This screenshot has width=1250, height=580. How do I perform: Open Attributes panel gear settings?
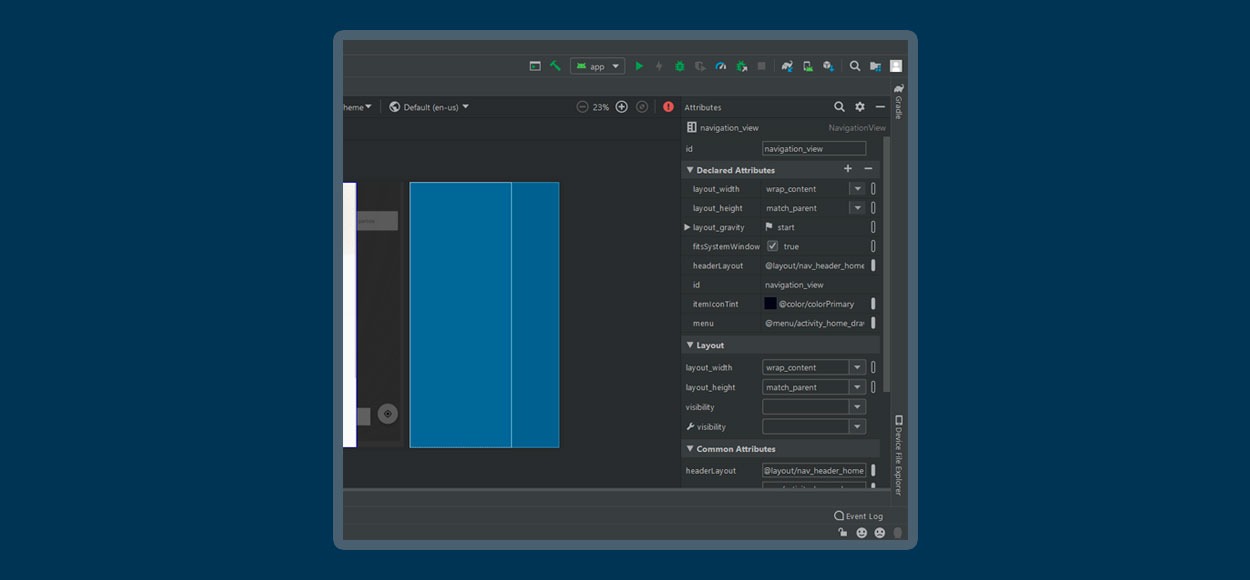point(860,107)
